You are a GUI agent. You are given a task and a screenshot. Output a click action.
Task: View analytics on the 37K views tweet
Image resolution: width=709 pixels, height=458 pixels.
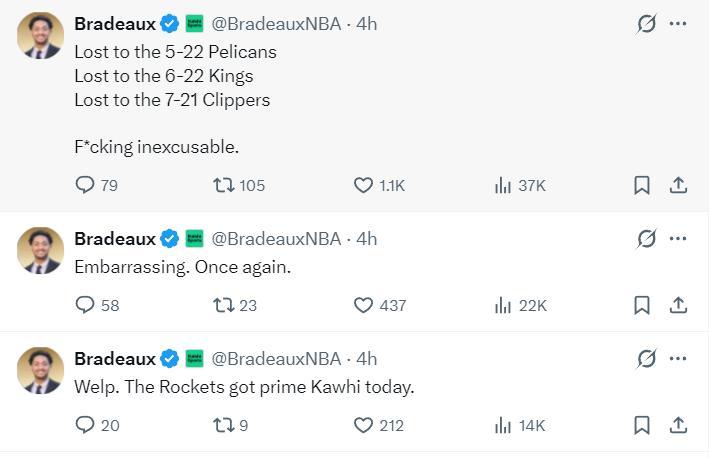click(503, 185)
